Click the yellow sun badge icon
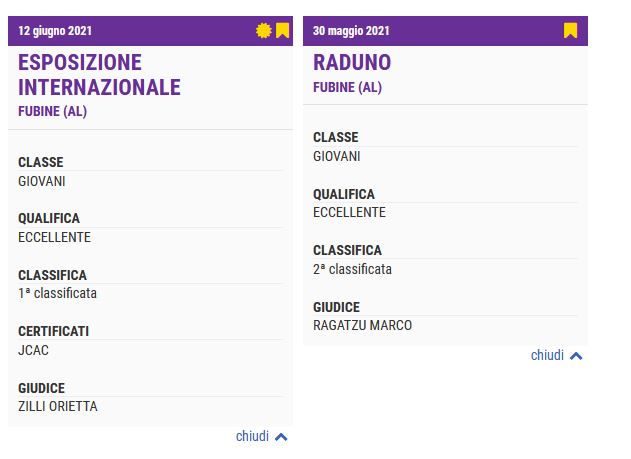The image size is (631, 459). [264, 31]
